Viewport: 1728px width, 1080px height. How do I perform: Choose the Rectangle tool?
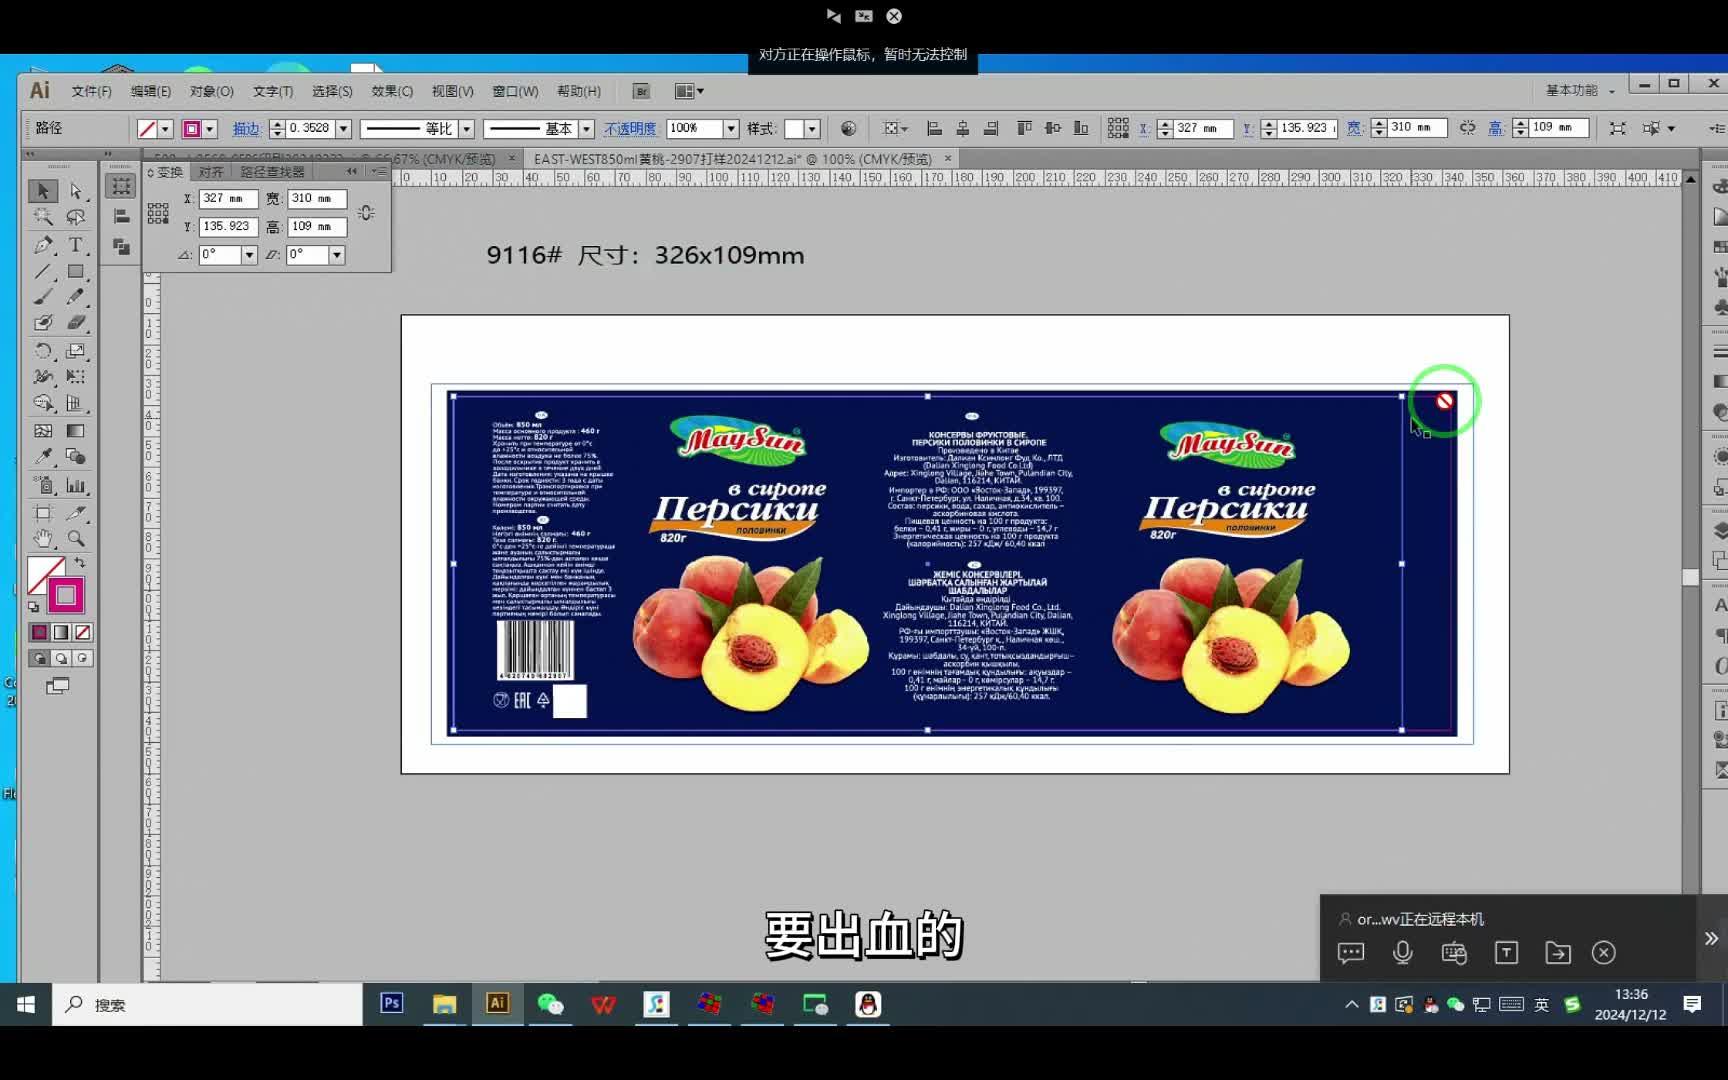coord(76,271)
